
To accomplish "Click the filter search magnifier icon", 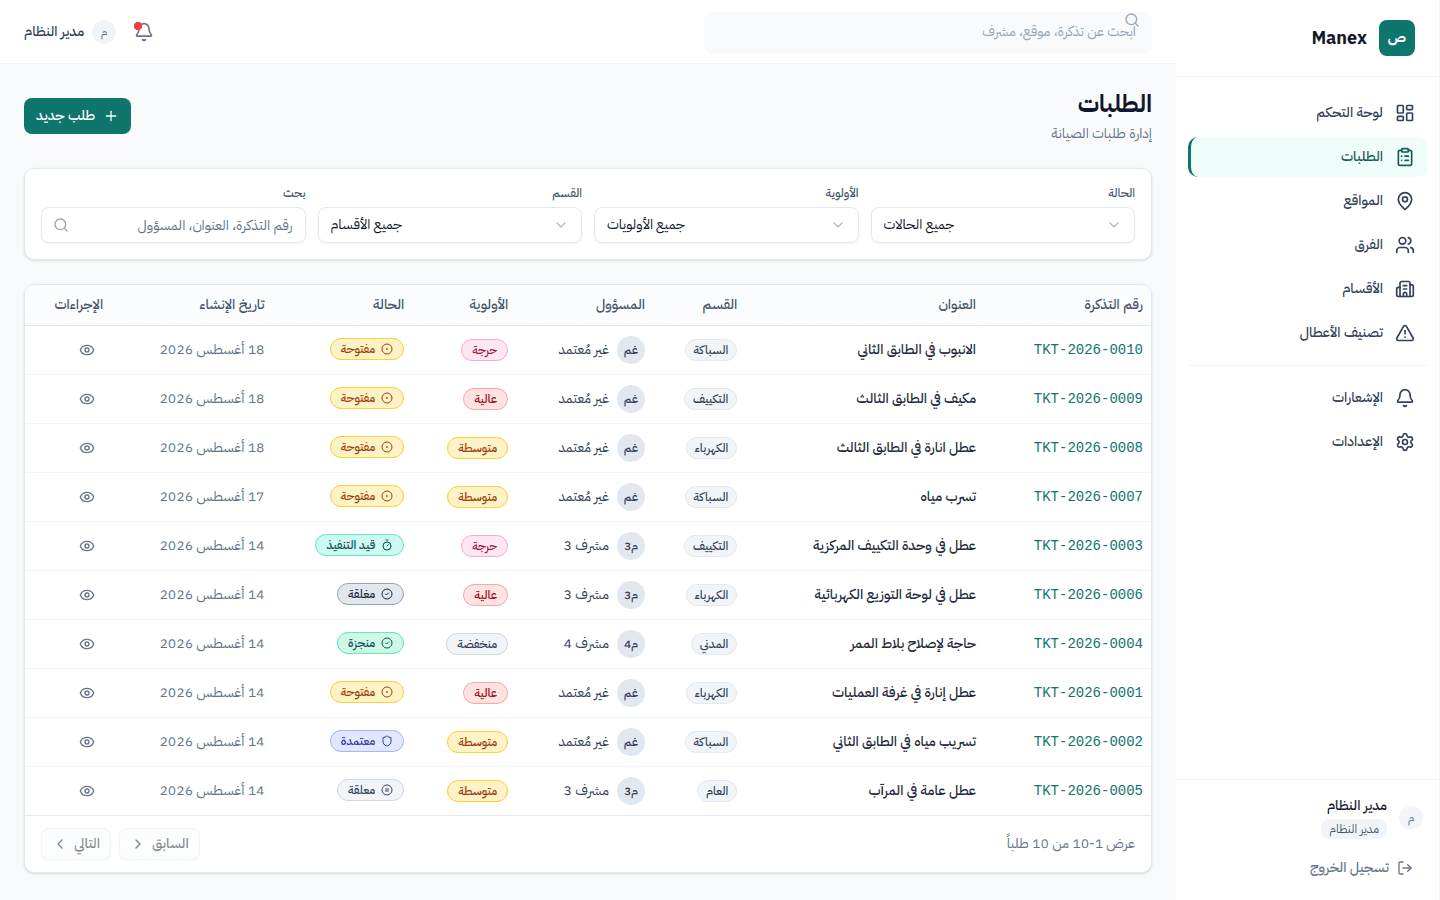I will pos(61,225).
